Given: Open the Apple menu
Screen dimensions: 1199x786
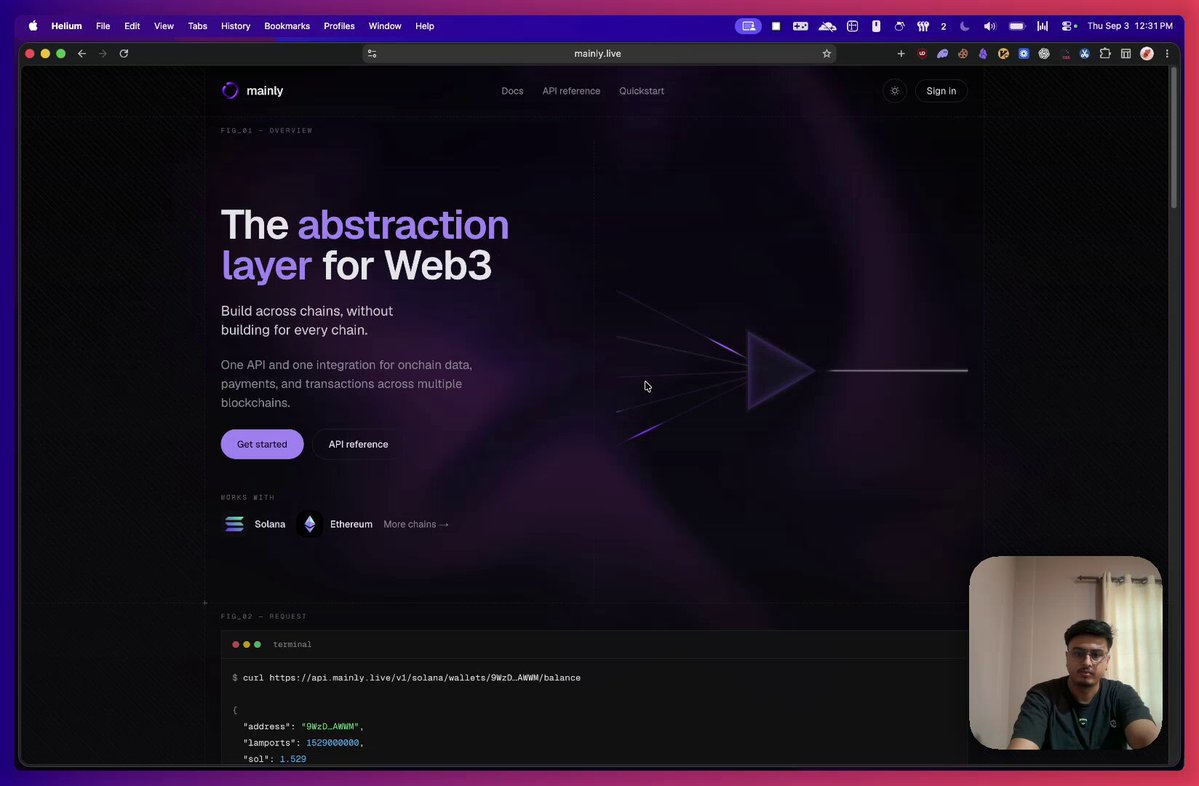Looking at the screenshot, I should (33, 26).
